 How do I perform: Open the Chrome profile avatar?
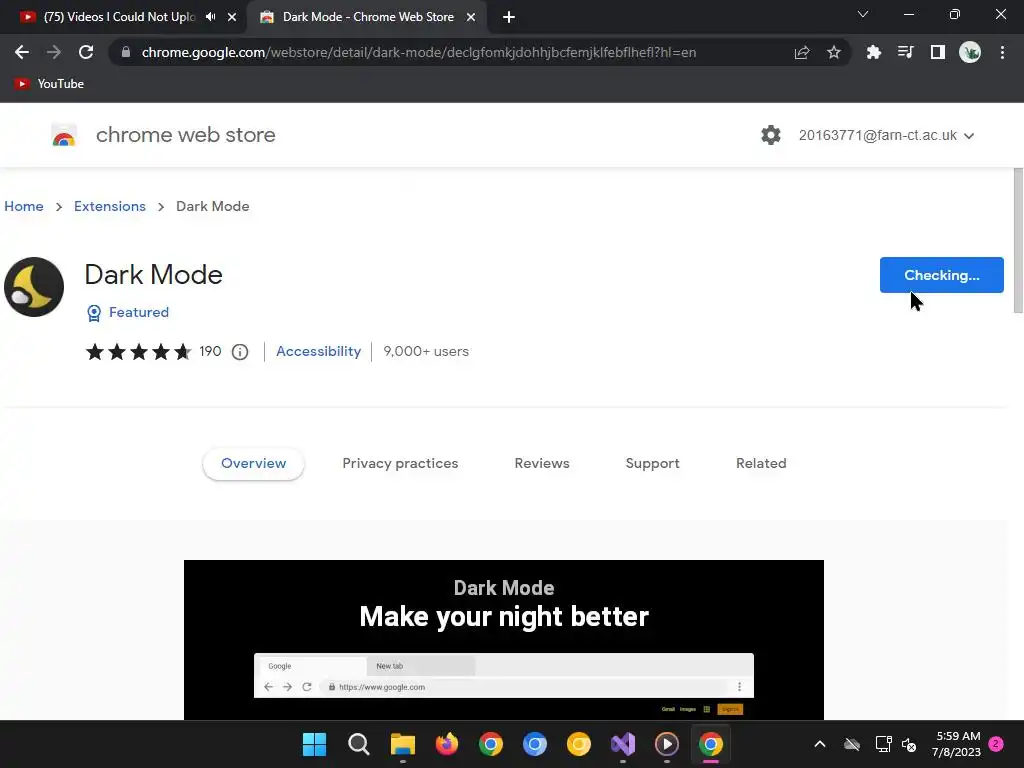[x=970, y=52]
